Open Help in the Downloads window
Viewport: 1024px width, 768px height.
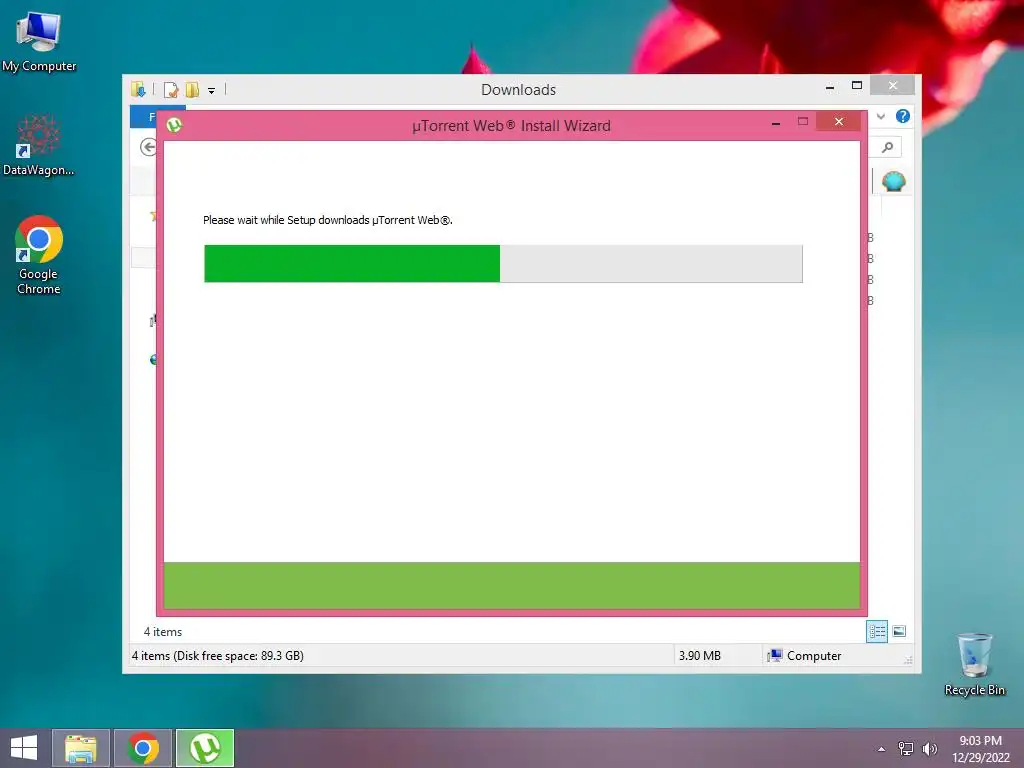[903, 116]
